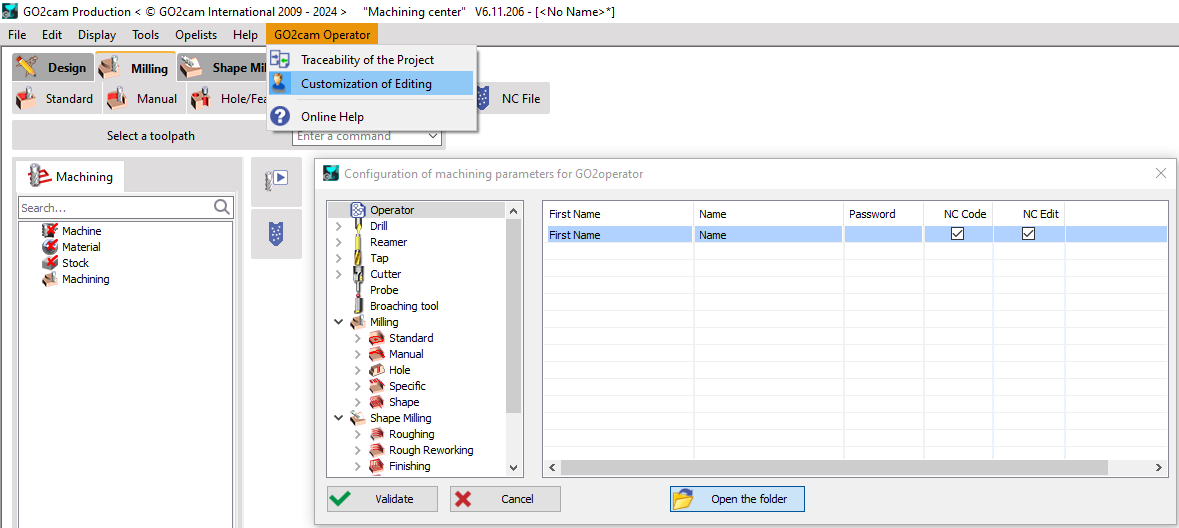Select the Traceability of the Project icon
Viewport: 1179px width, 528px height.
[281, 60]
